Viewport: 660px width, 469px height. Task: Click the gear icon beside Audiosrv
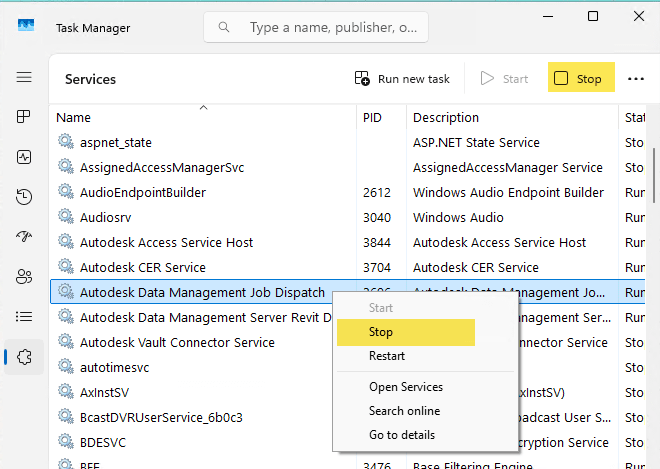[x=66, y=216]
